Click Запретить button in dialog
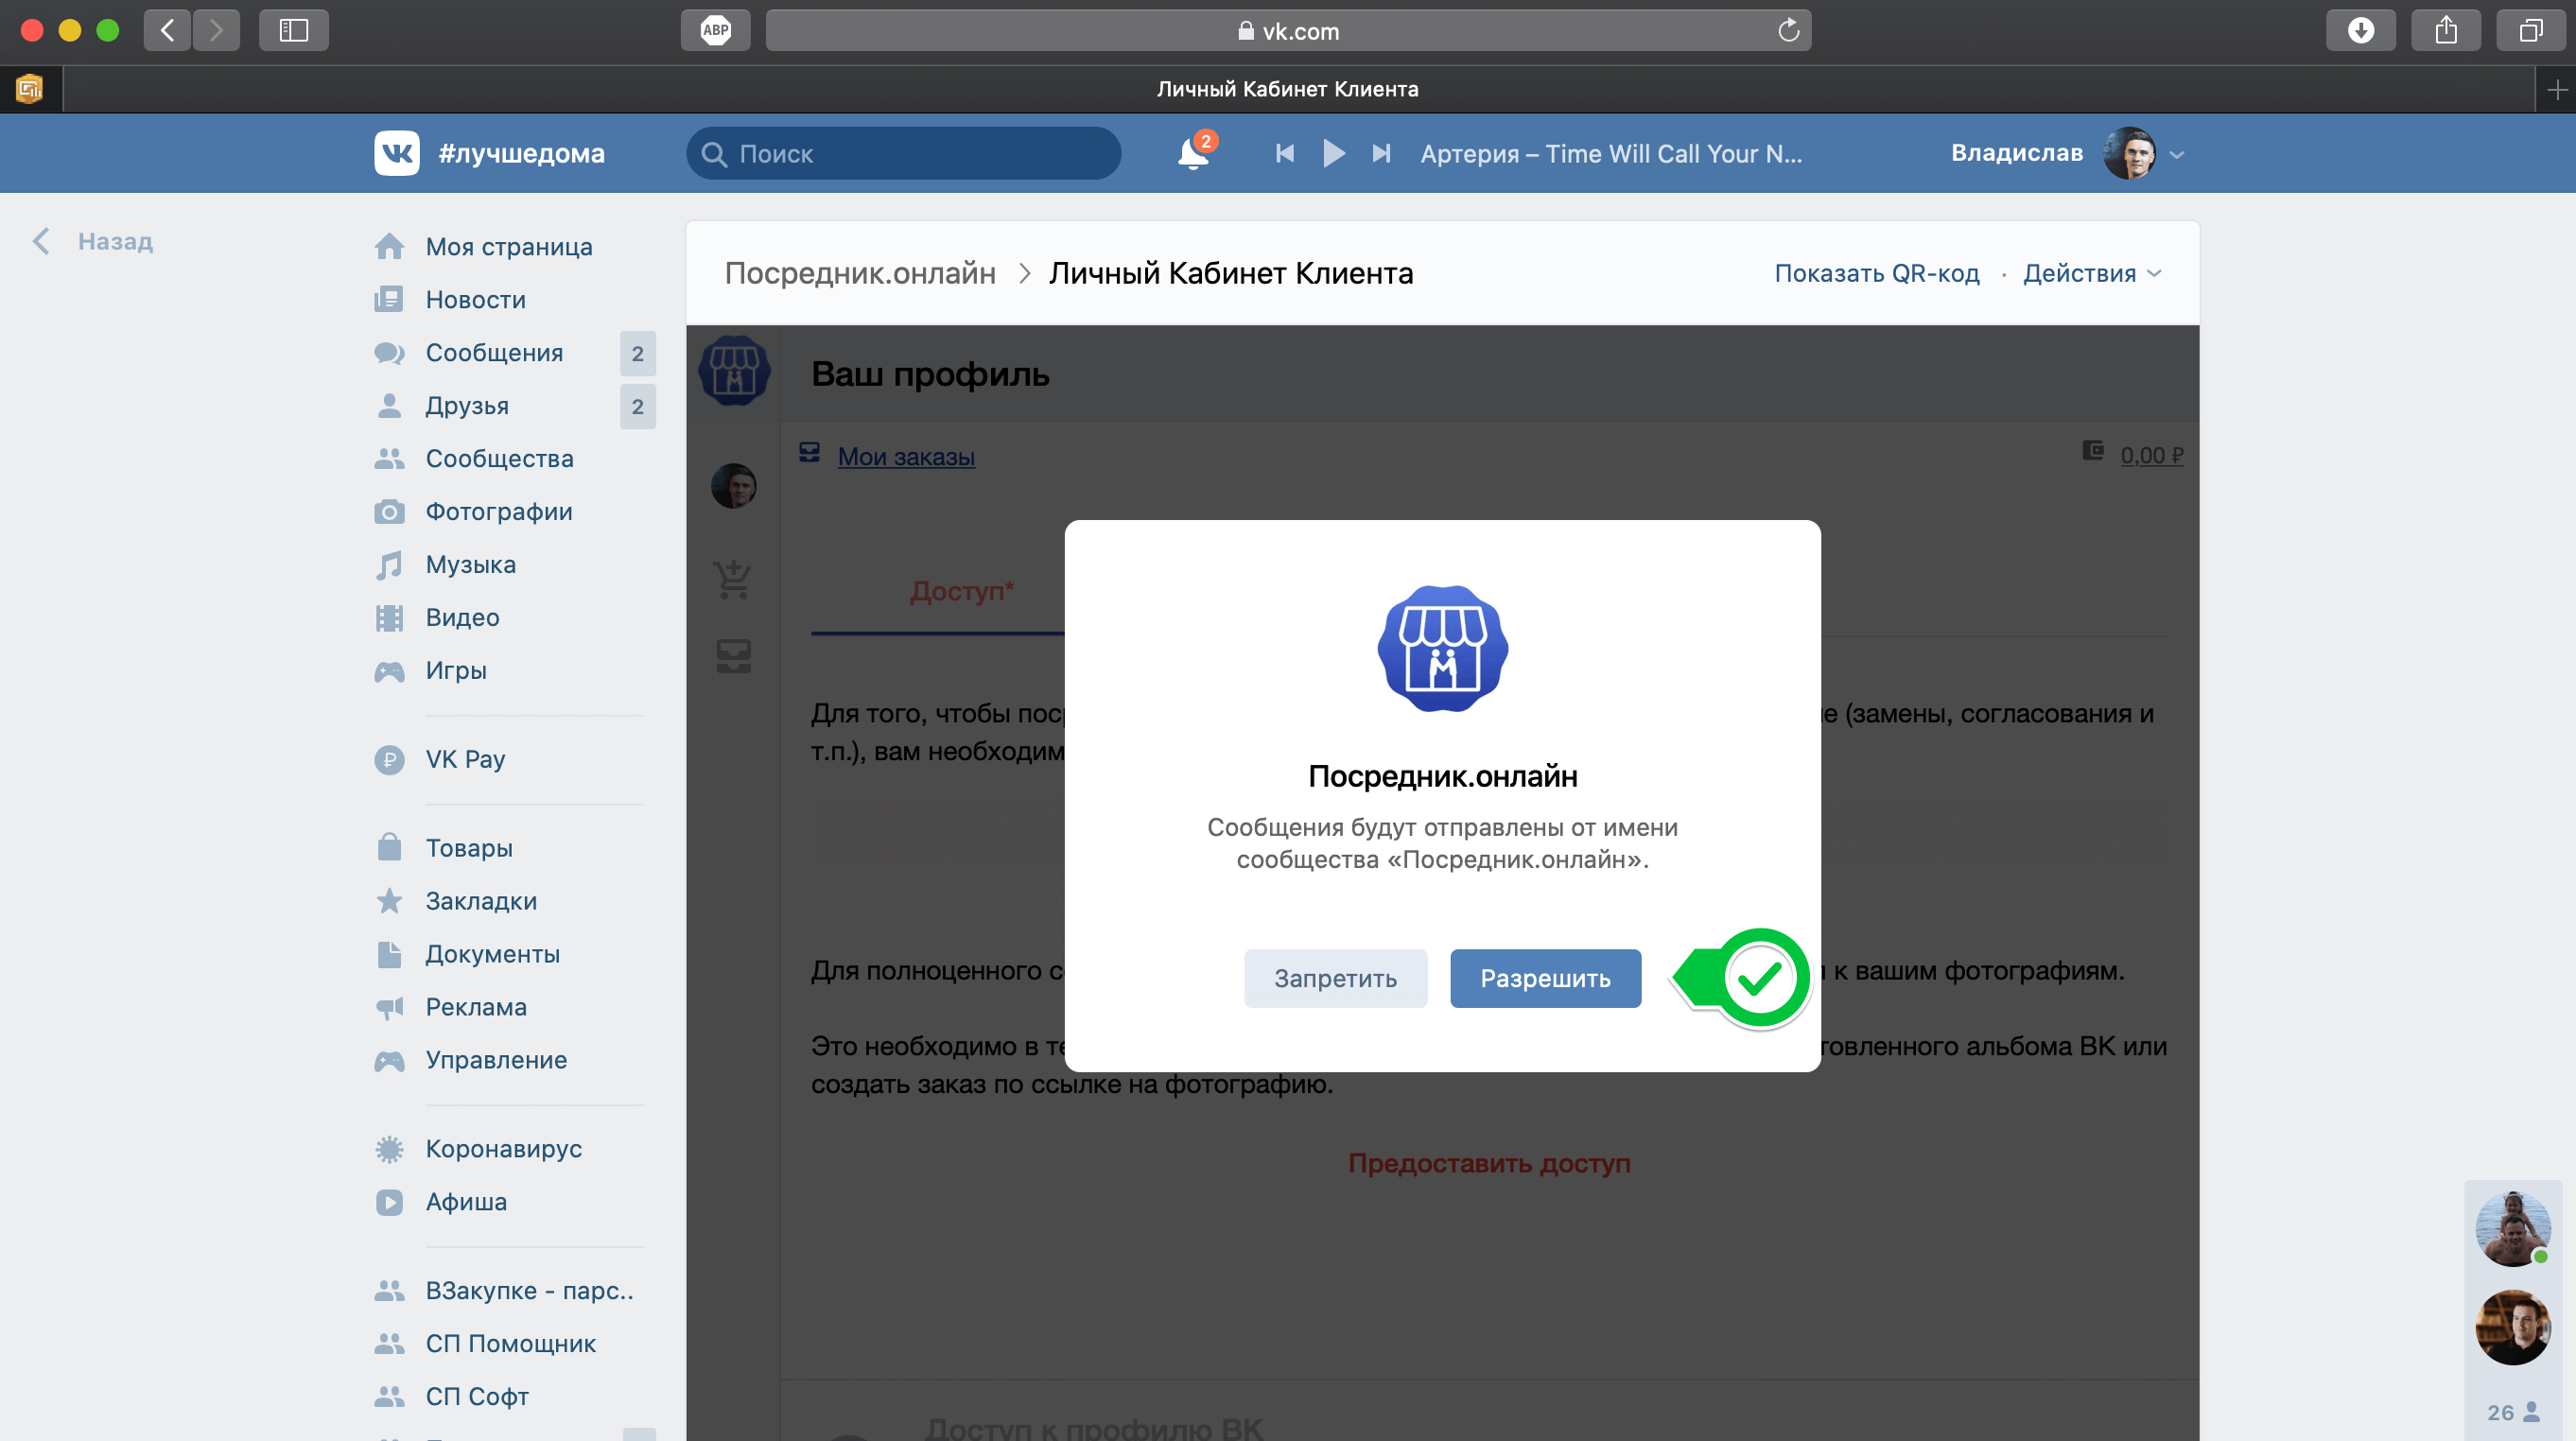This screenshot has width=2576, height=1441. tap(1334, 977)
